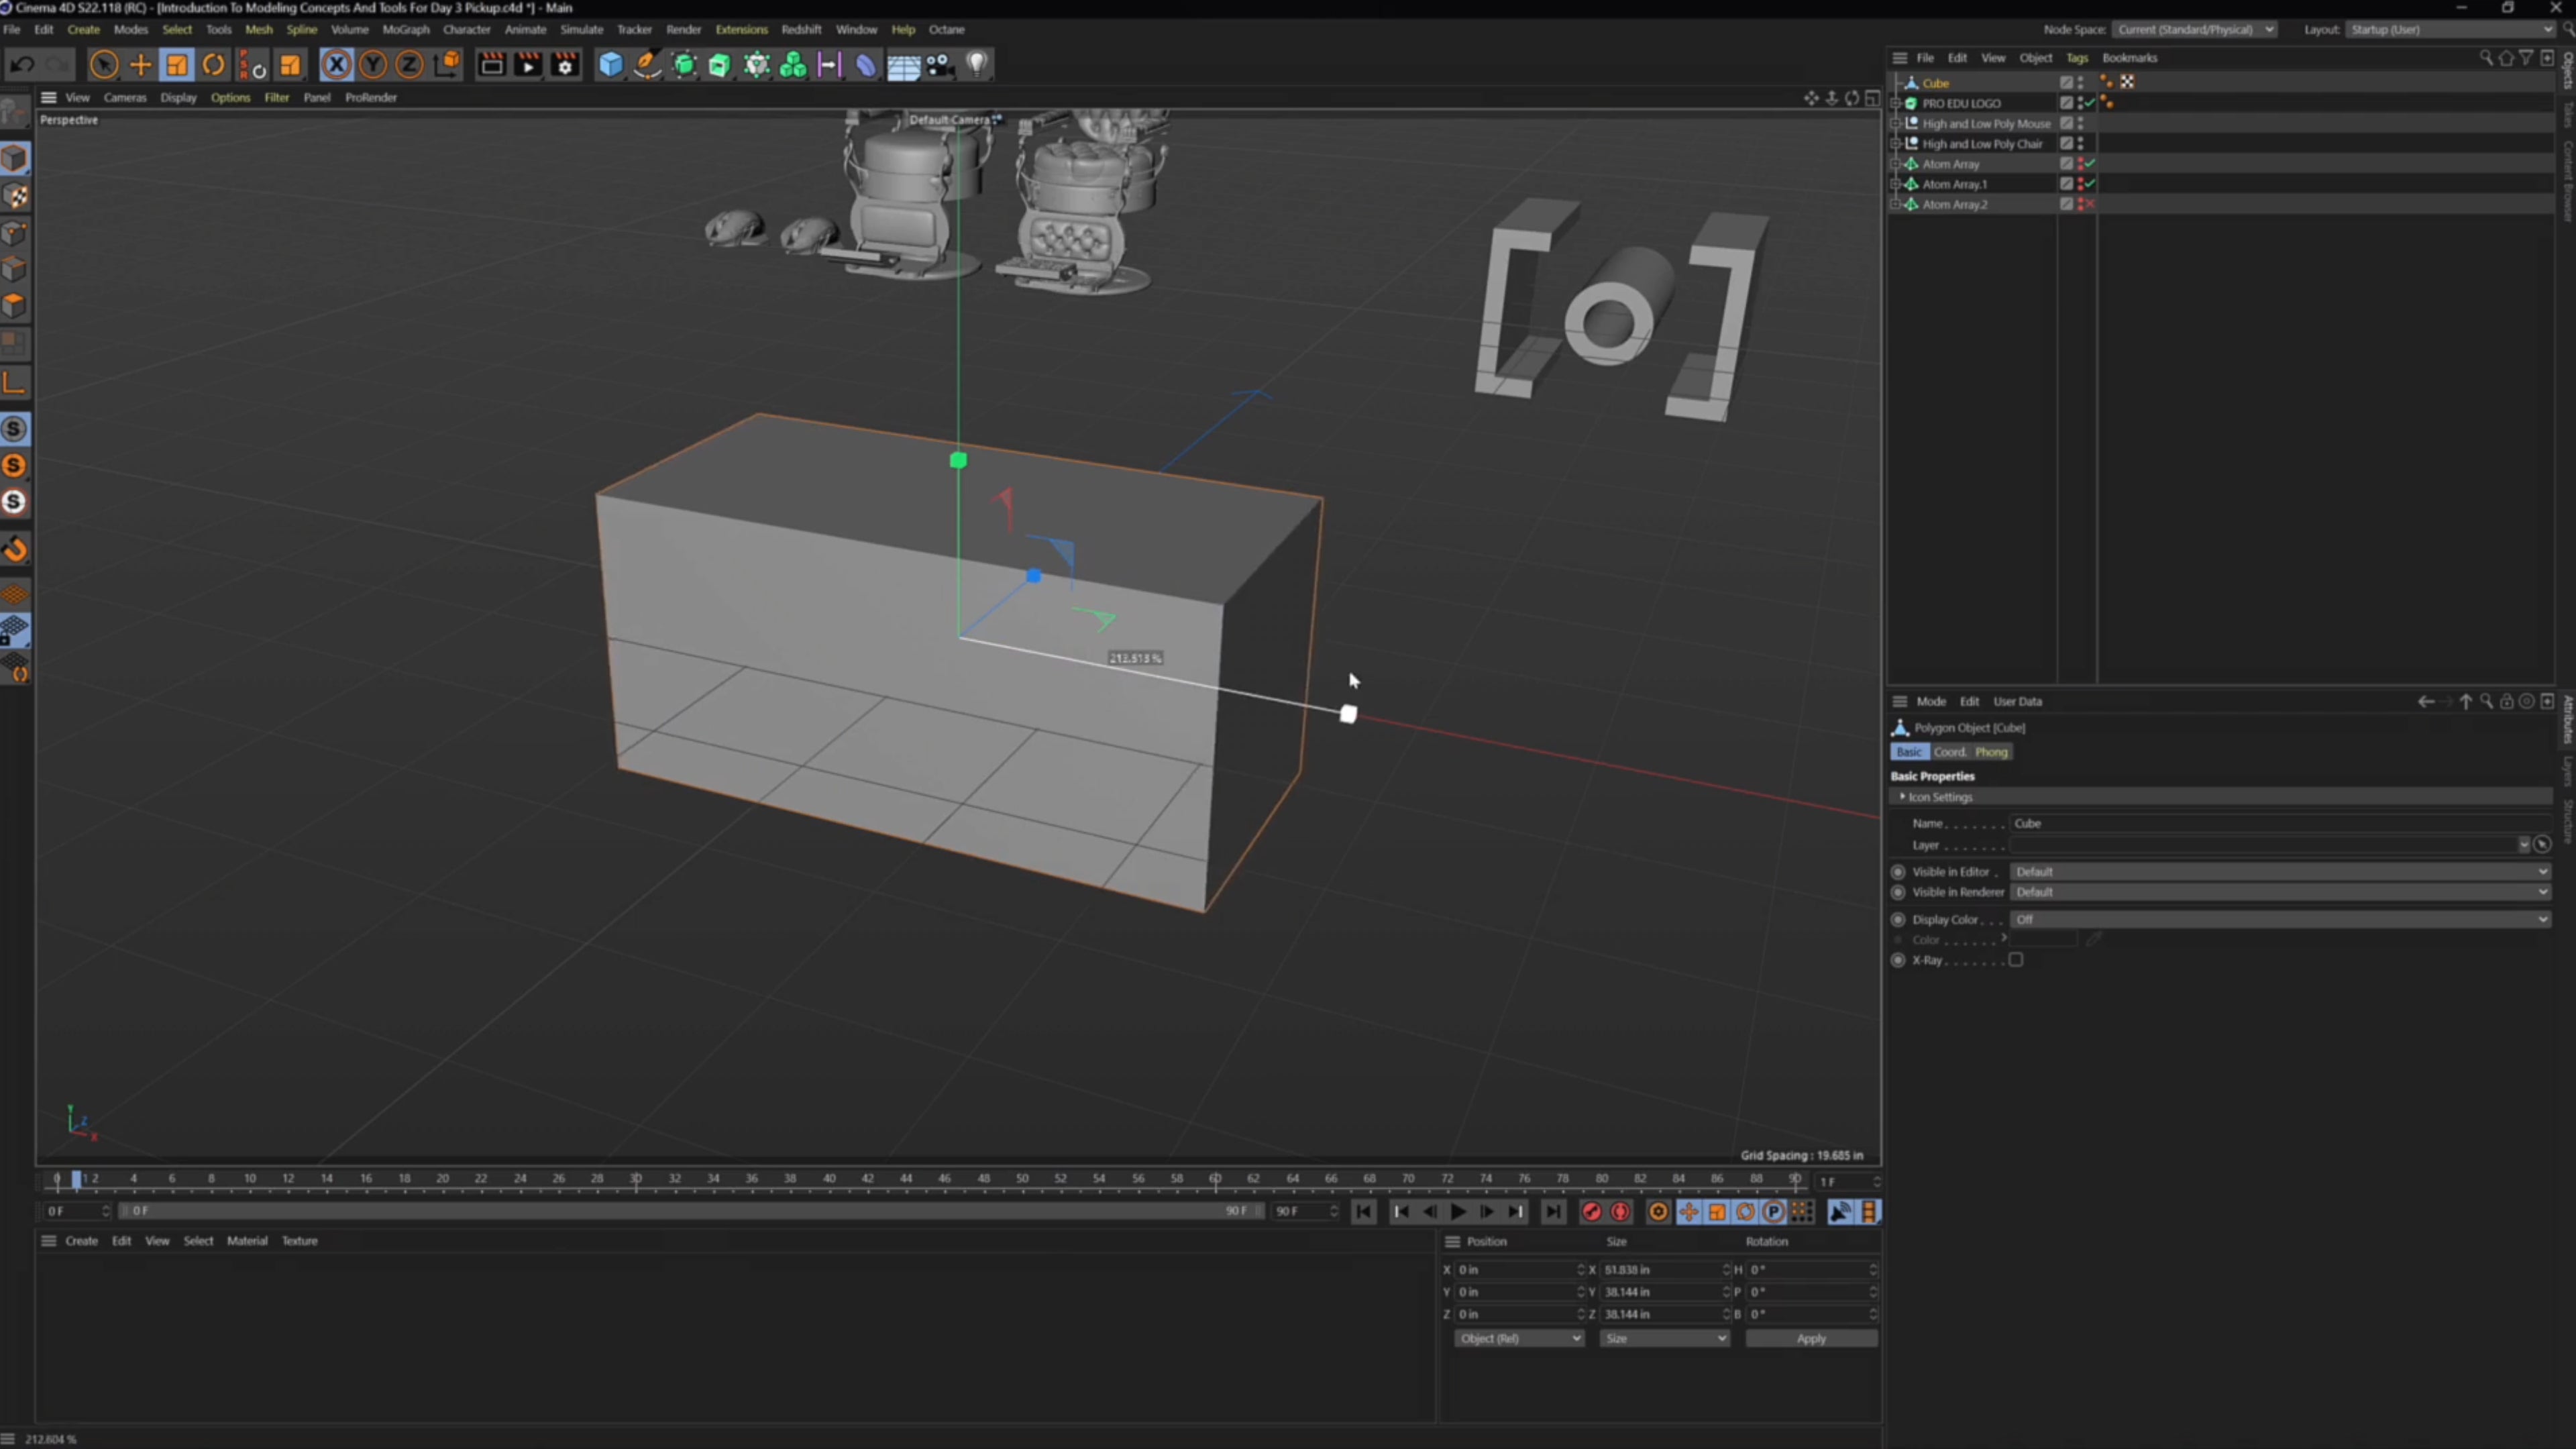Screen dimensions: 2576x1449
Task: Open Edit Render Settings gear clapperboard
Action: 565,65
